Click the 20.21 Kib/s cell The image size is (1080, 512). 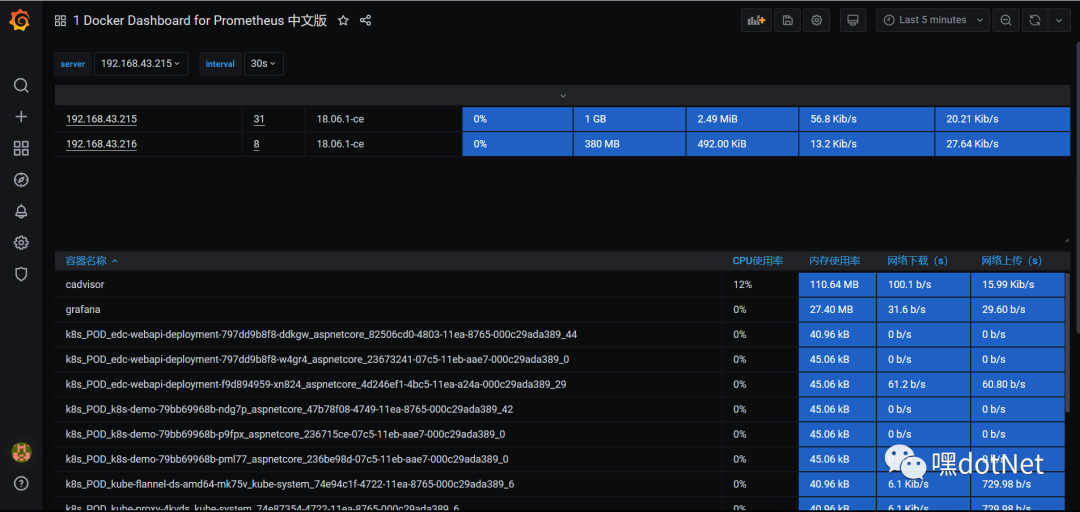[1003, 119]
